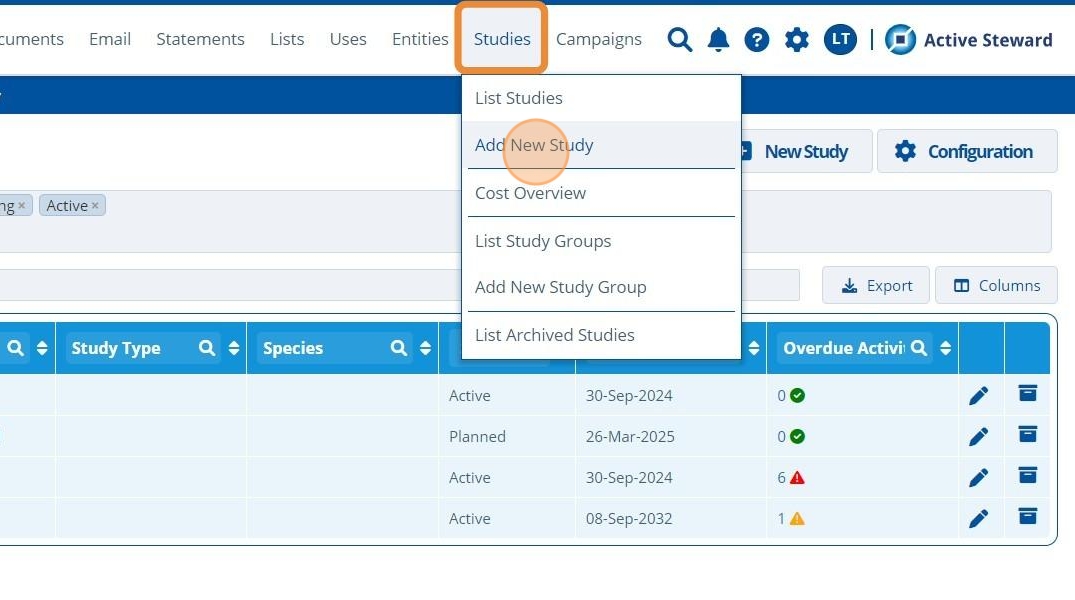Archive the study dated 26-Mar-2025
The width and height of the screenshot is (1075, 600).
pos(1027,435)
